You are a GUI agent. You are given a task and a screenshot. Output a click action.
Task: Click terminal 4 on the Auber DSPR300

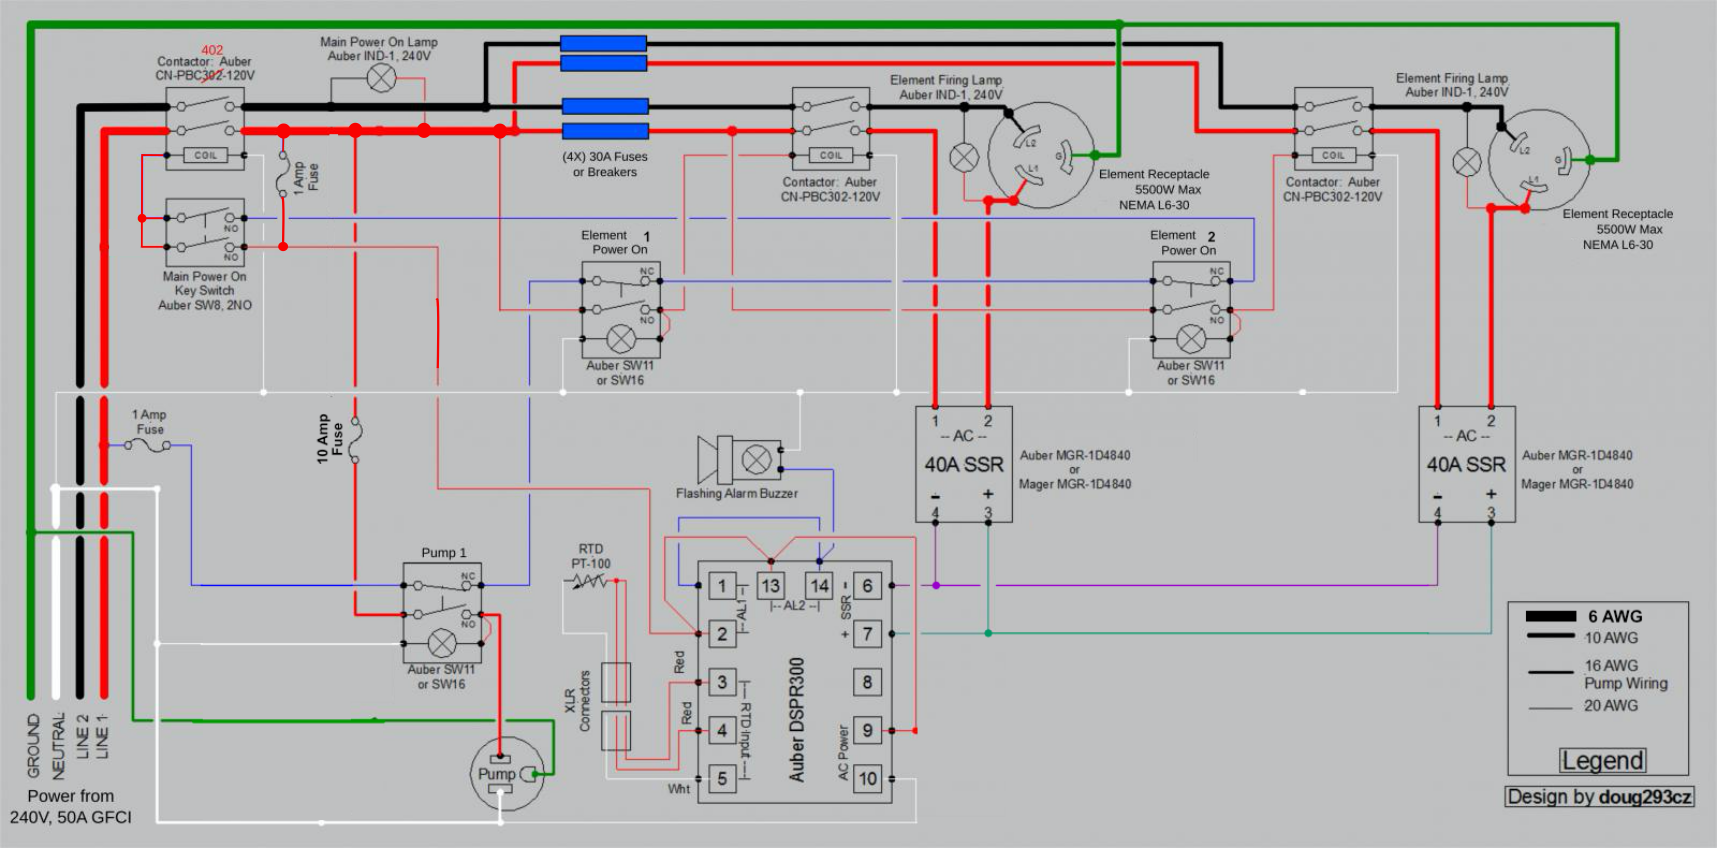pyautogui.click(x=722, y=730)
